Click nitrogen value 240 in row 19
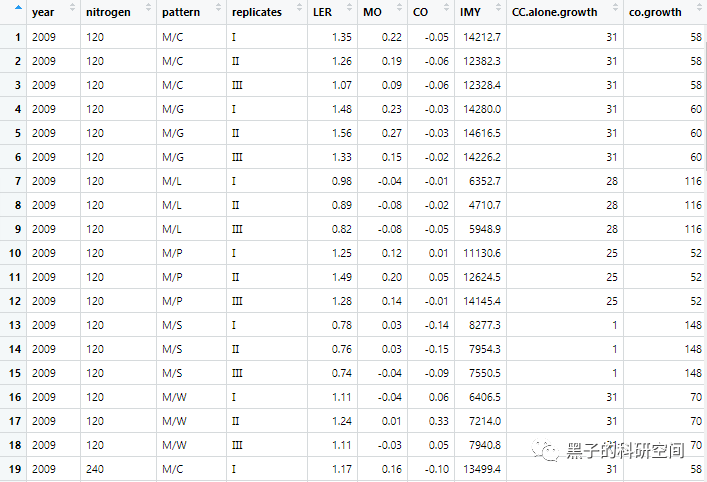This screenshot has height=482, width=707. tap(95, 468)
